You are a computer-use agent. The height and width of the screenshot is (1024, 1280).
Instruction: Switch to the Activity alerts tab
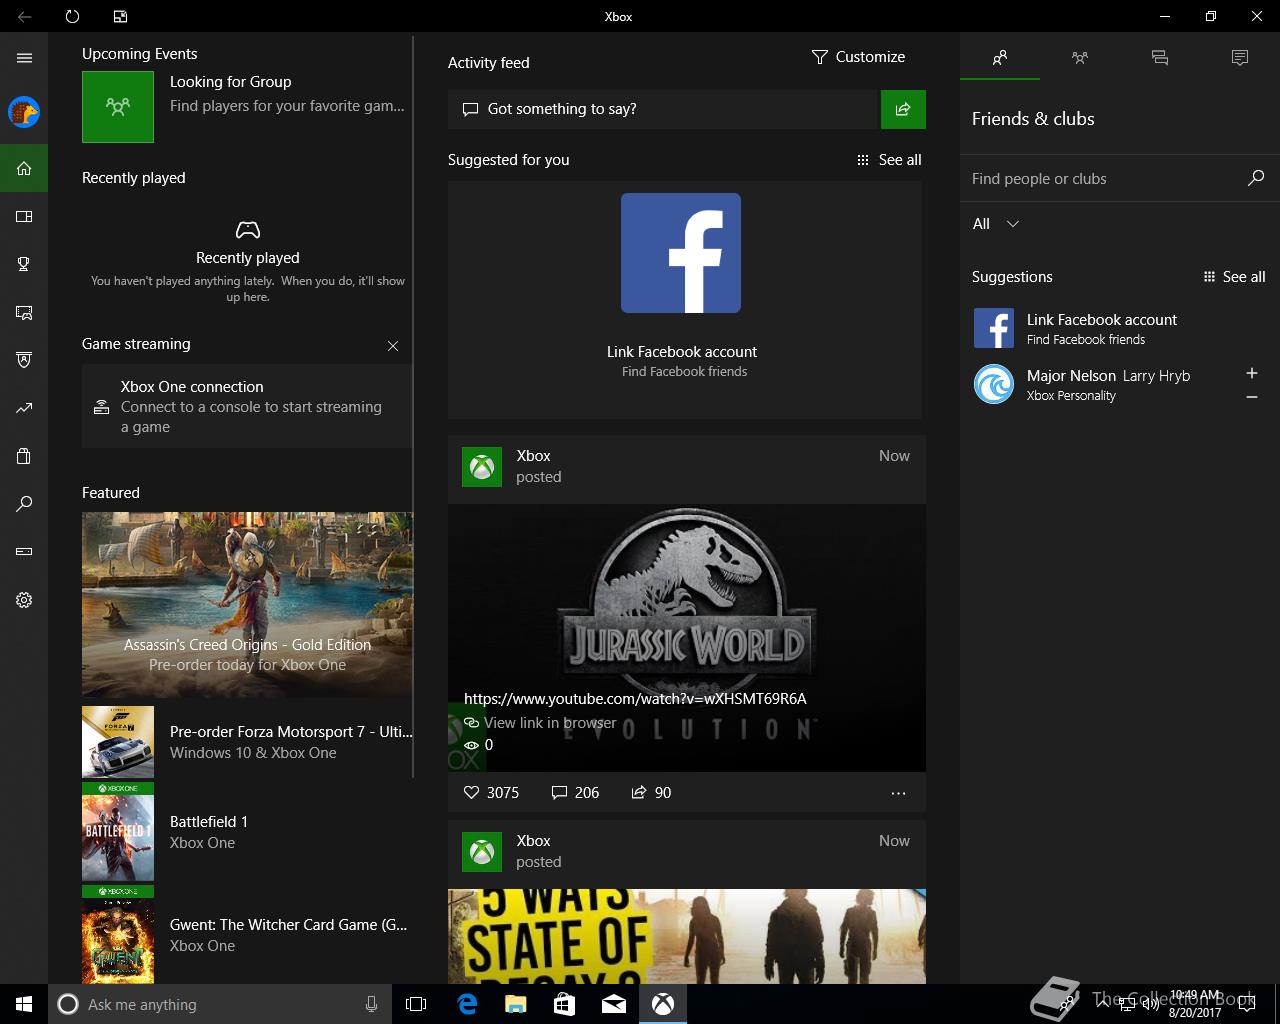point(1240,58)
